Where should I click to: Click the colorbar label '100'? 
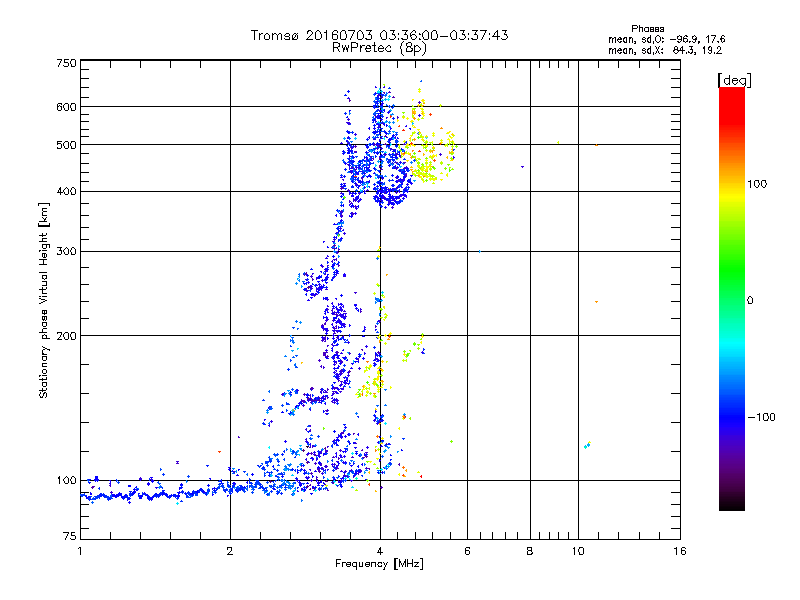[x=757, y=184]
